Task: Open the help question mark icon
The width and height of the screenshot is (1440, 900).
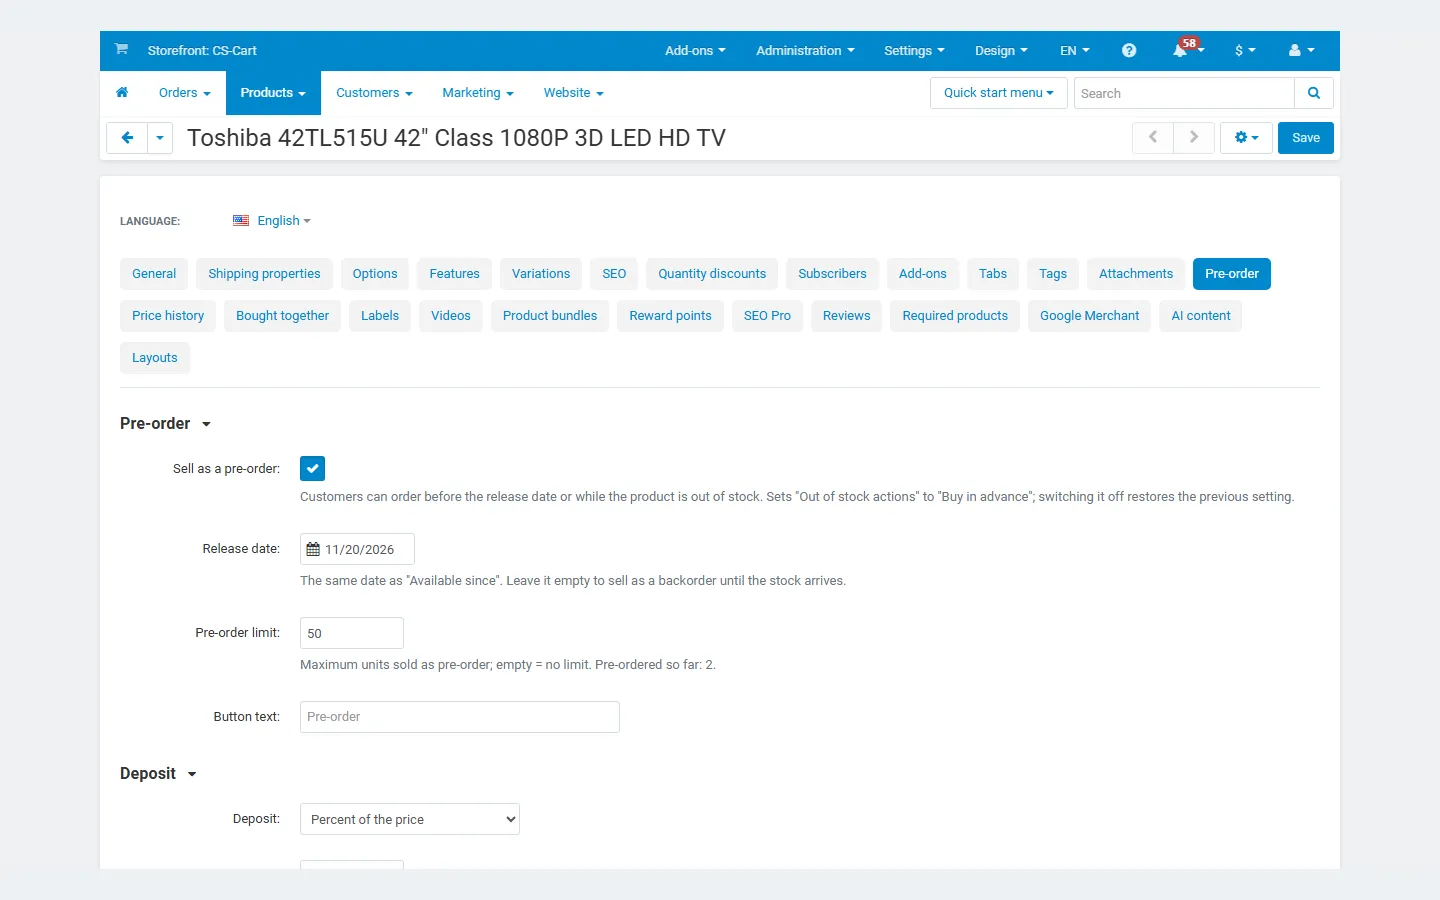Action: 1129,50
